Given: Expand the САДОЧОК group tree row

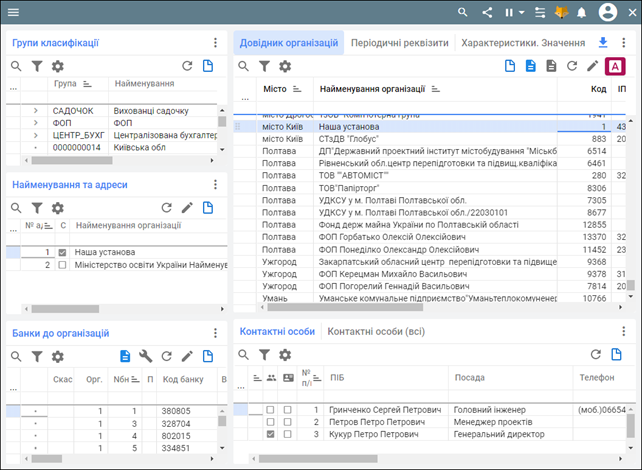Looking at the screenshot, I should pyautogui.click(x=35, y=110).
